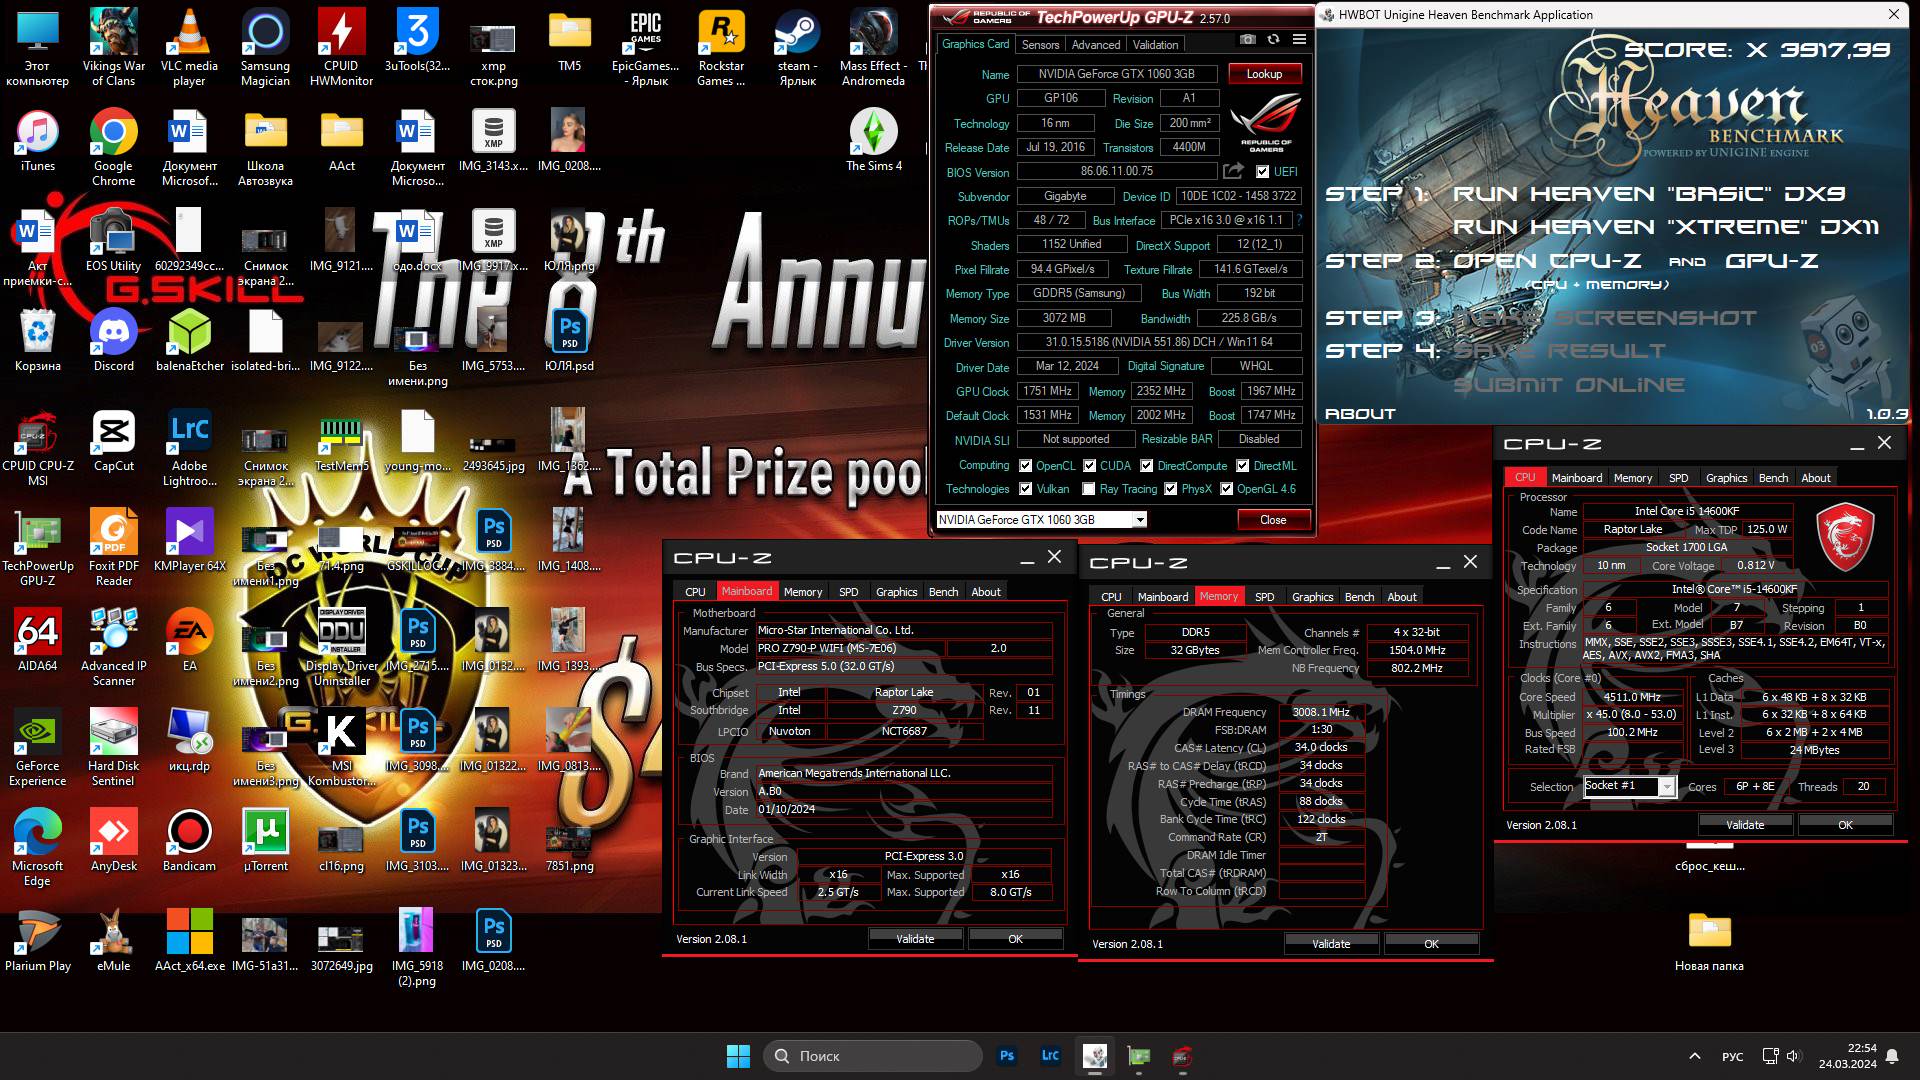The image size is (1920, 1080).
Task: Open AIDA64 desktop icon
Action: click(37, 640)
